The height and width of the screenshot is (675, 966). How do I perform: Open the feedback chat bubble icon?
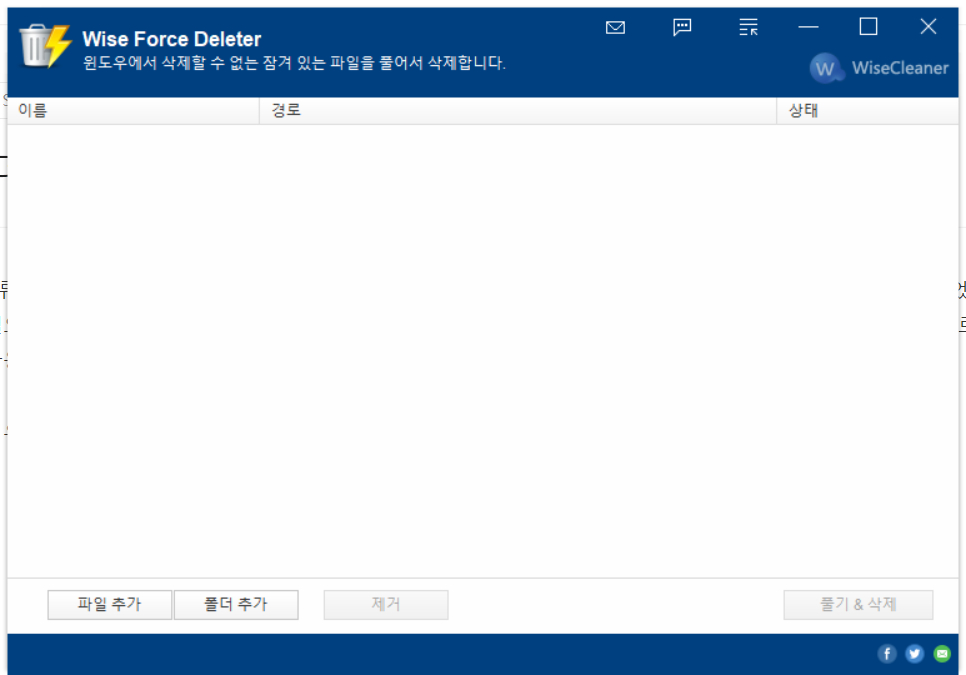click(682, 27)
